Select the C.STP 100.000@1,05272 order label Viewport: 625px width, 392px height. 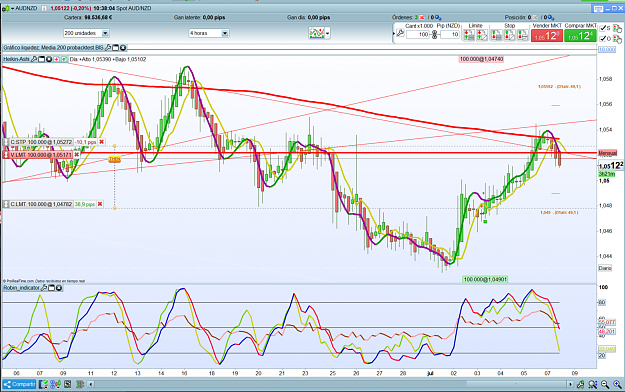coord(41,142)
